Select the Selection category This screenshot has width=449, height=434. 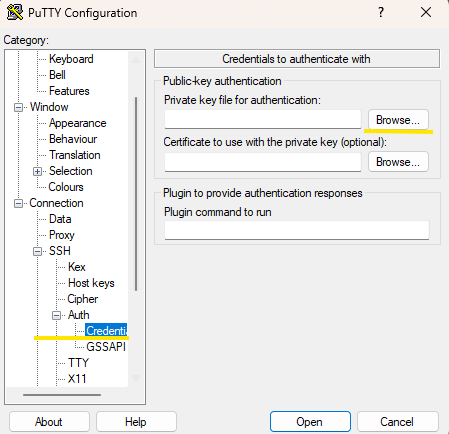click(70, 171)
